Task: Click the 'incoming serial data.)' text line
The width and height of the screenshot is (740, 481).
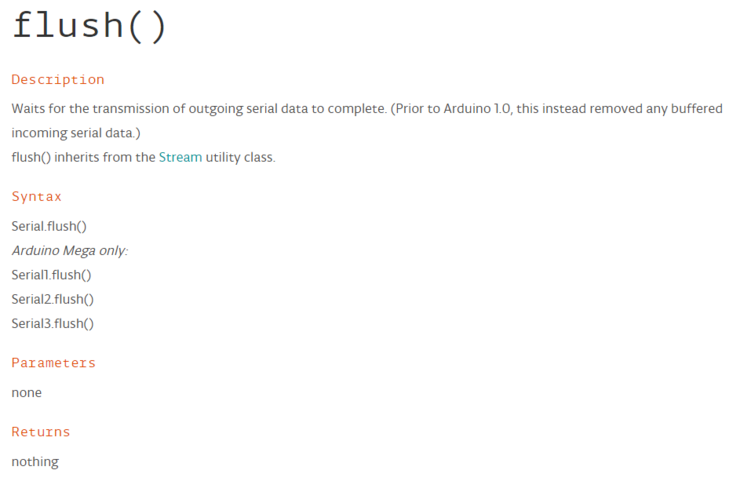Action: (x=76, y=132)
